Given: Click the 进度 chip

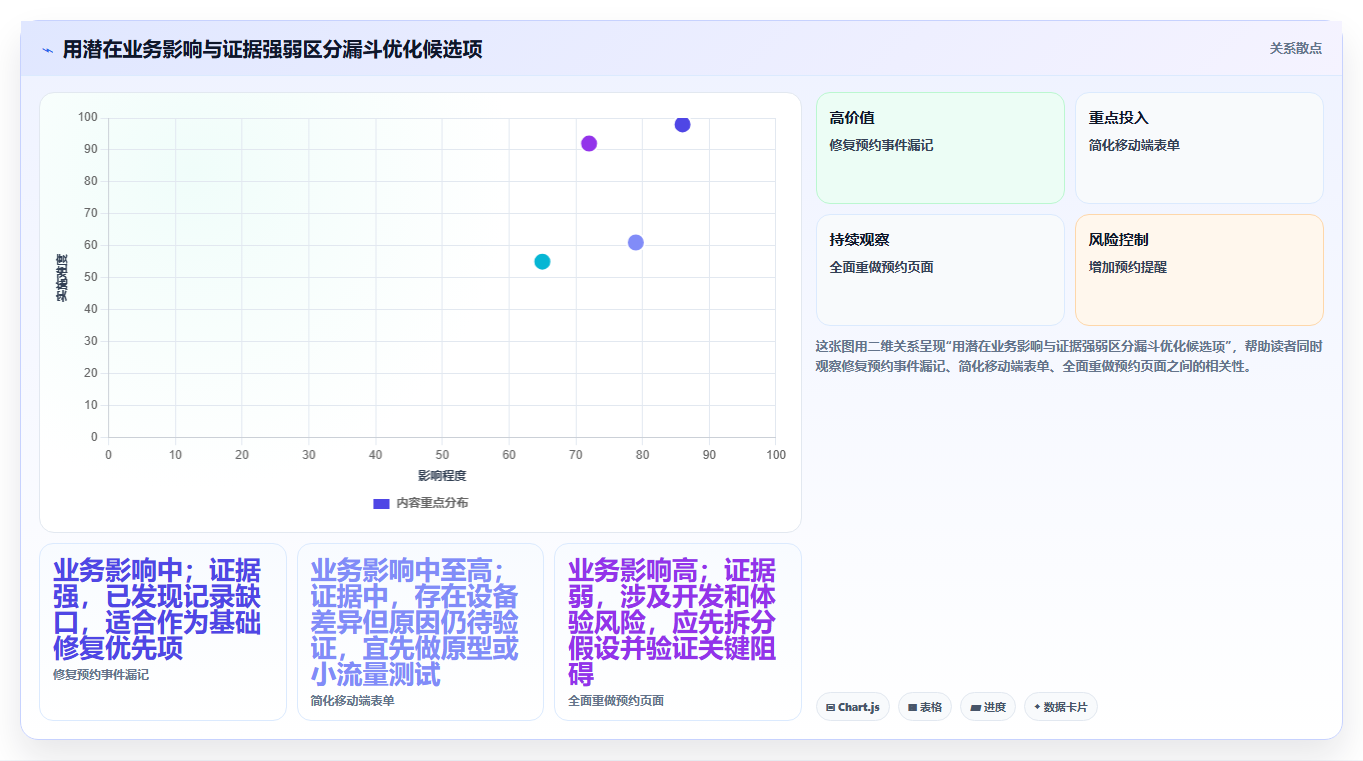Looking at the screenshot, I should tap(988, 707).
